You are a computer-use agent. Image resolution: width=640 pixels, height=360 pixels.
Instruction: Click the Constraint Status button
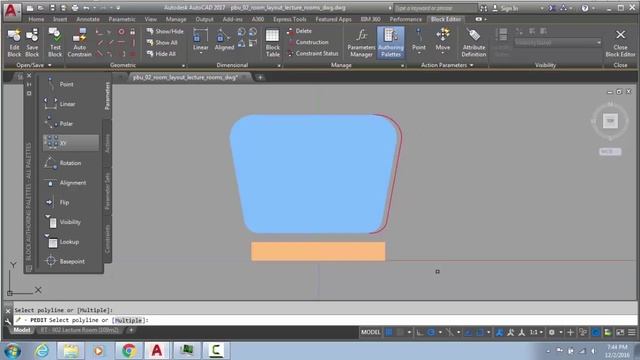click(313, 53)
